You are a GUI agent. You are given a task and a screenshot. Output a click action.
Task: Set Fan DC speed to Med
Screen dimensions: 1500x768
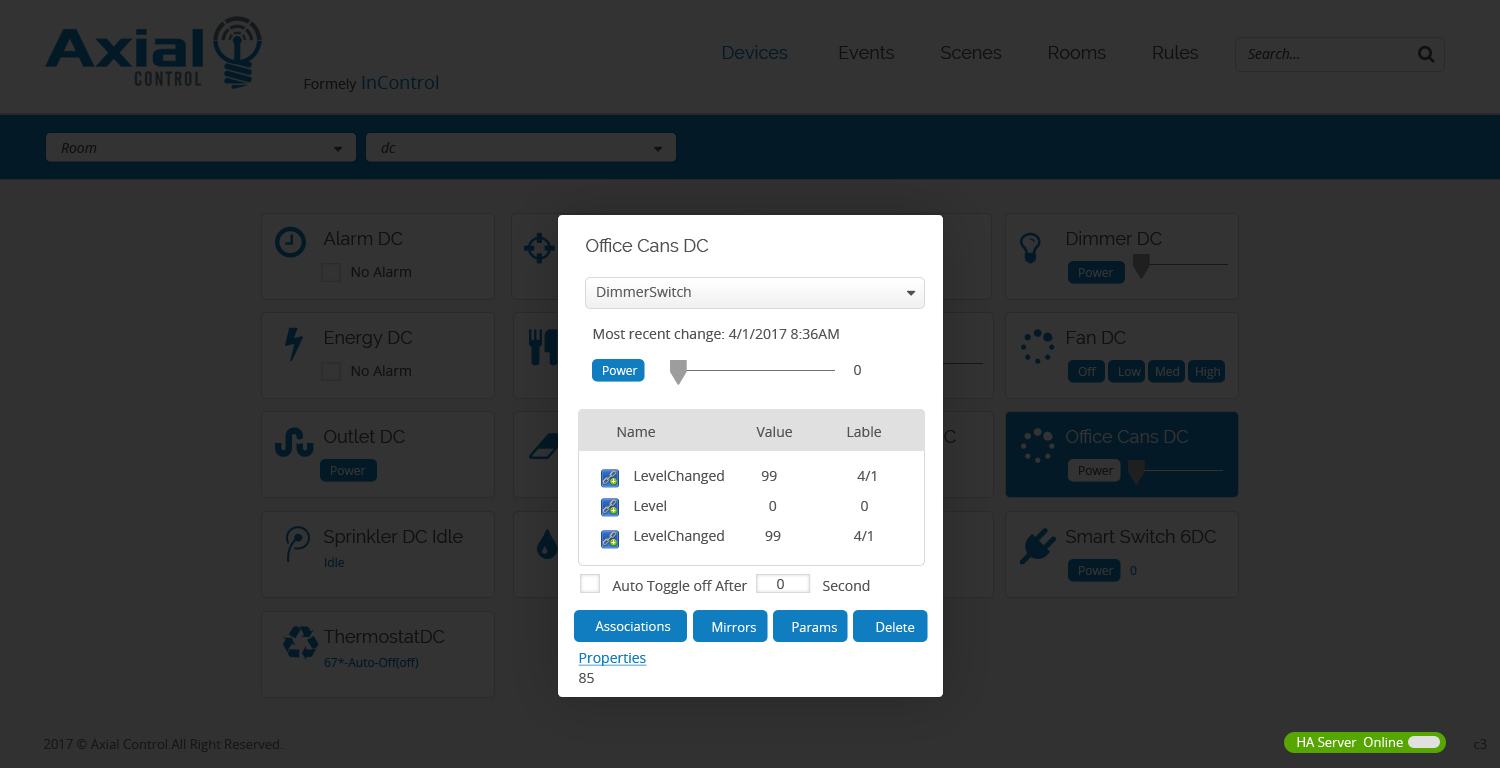(1167, 371)
